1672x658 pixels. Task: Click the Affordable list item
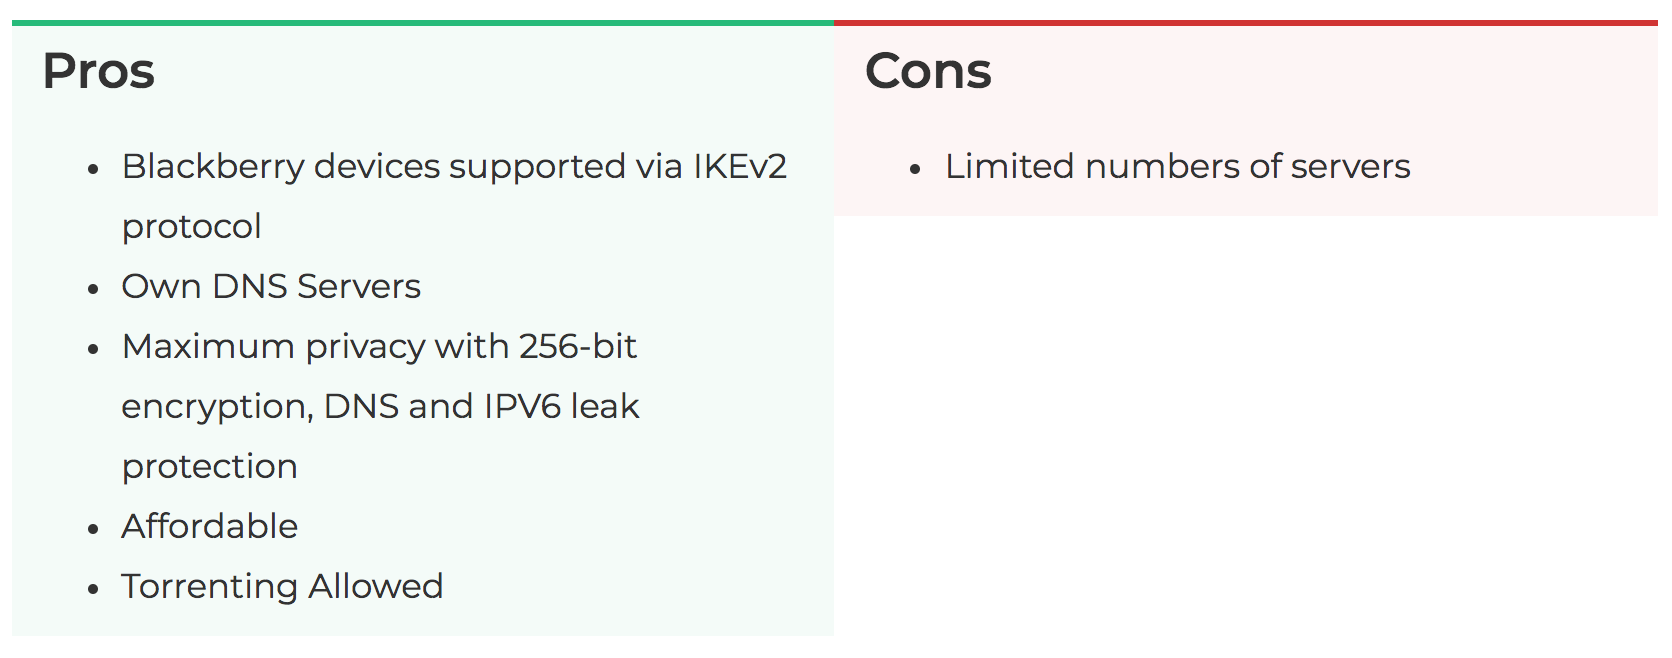pos(210,527)
